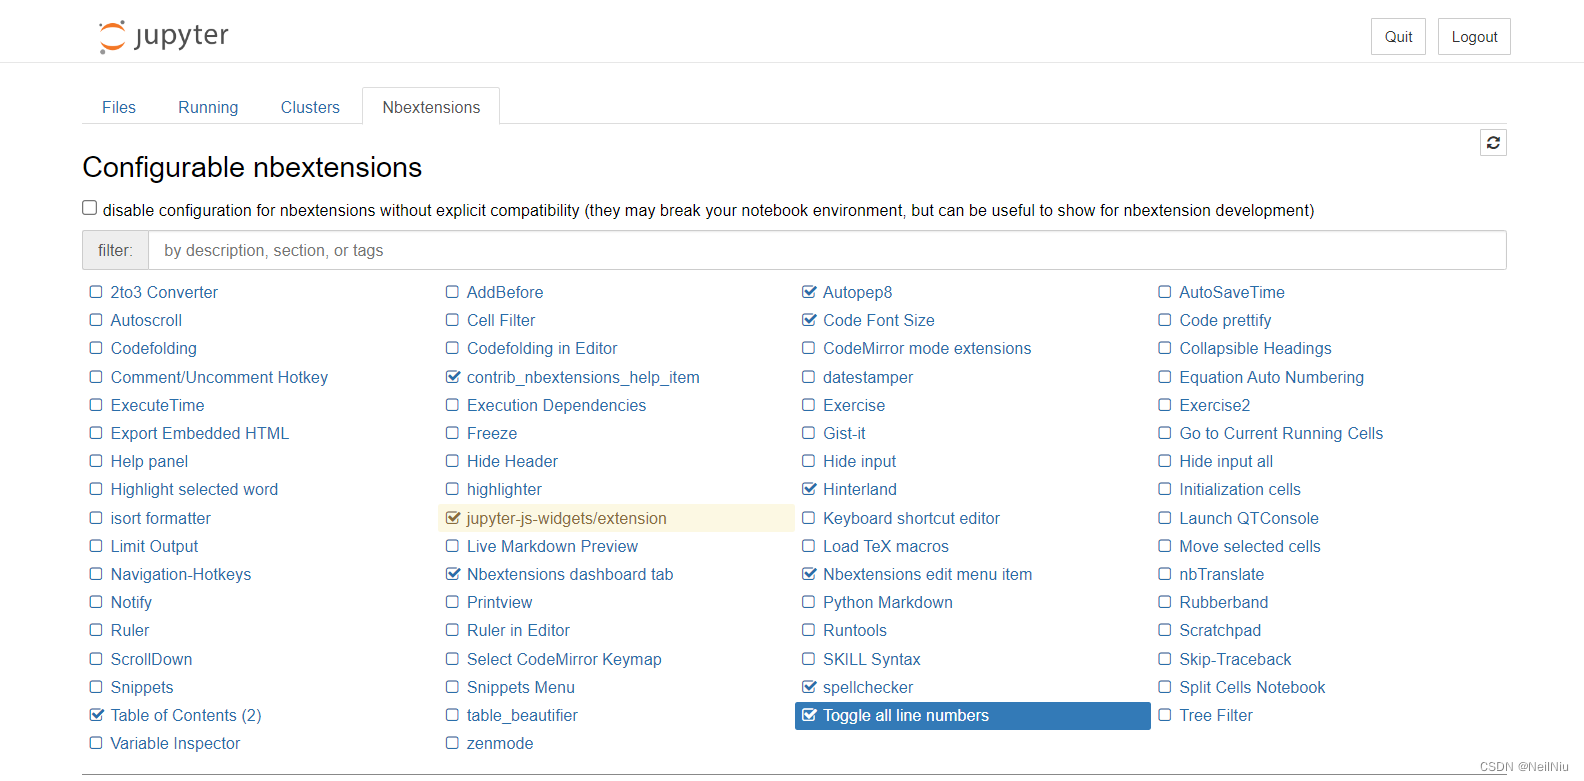This screenshot has height=781, width=1584.
Task: Open Export Embedded HTML extension
Action: pos(199,433)
